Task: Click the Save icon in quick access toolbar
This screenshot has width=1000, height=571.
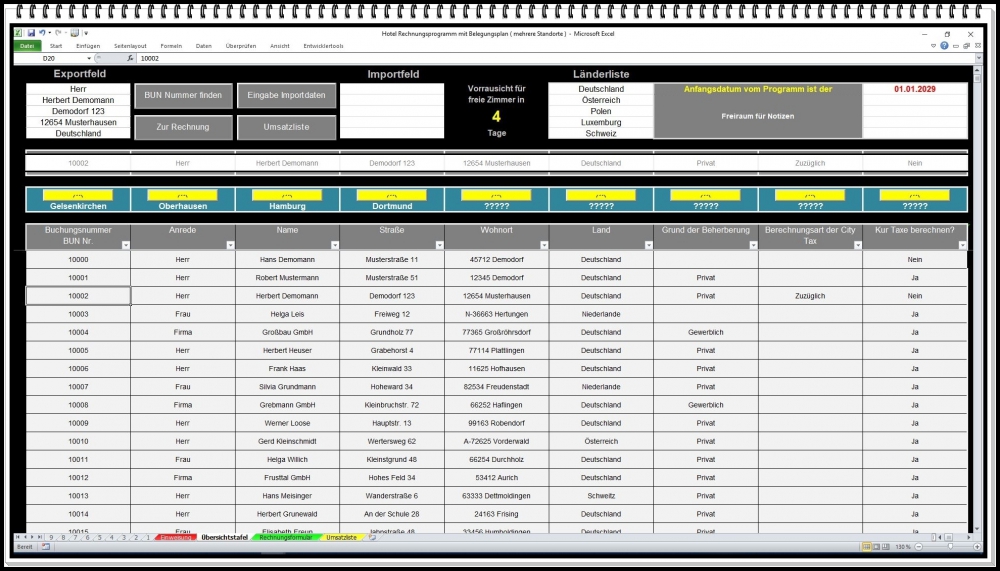Action: [31, 33]
